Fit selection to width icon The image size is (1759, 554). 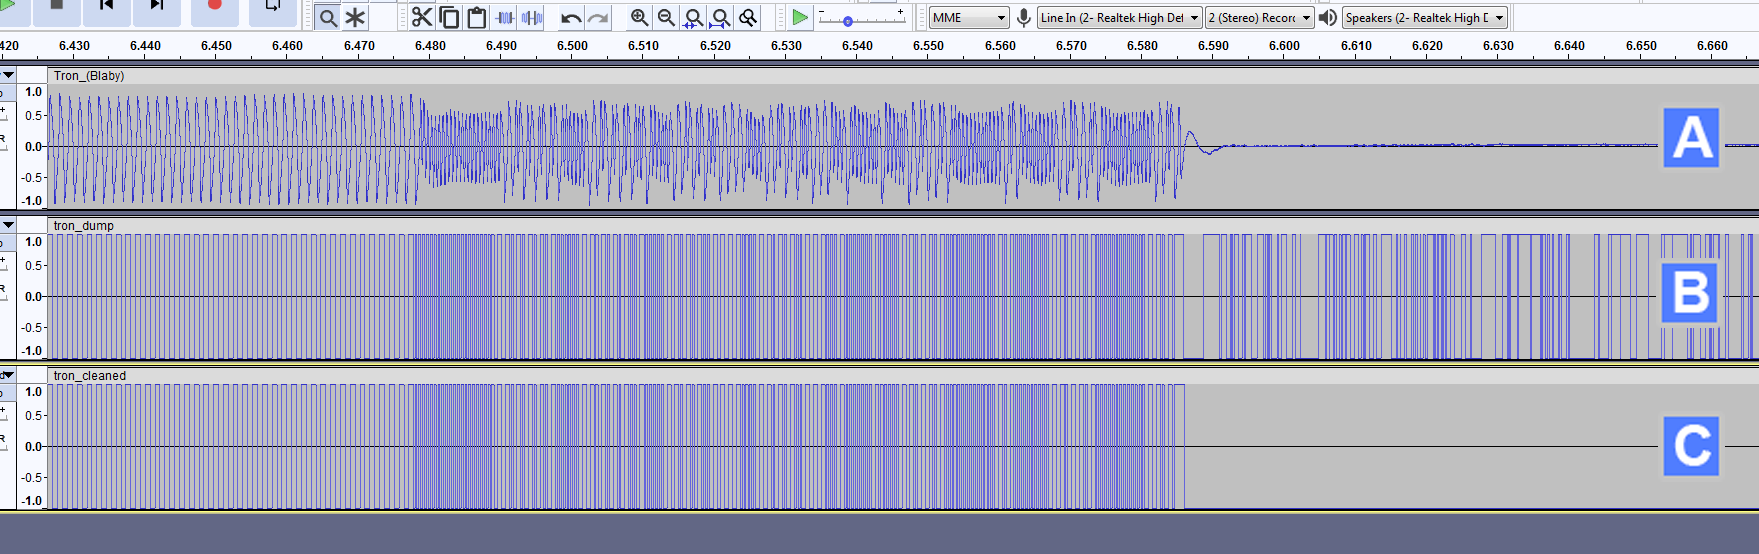[x=693, y=18]
